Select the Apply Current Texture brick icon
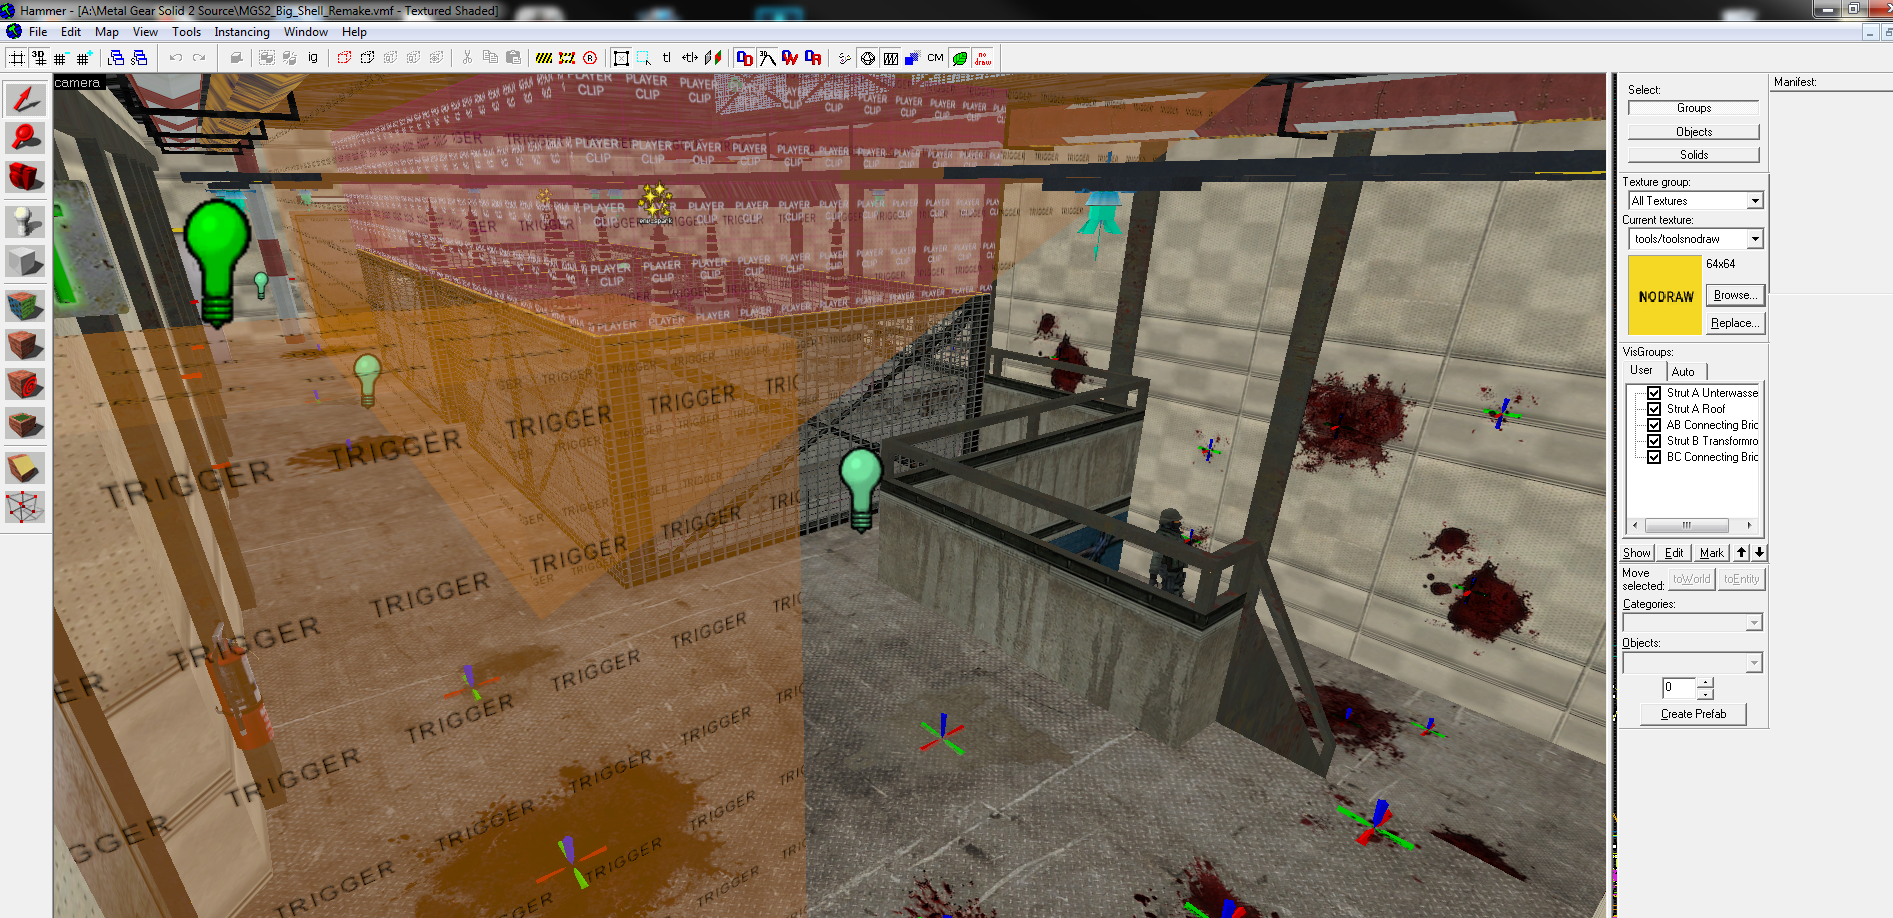Image resolution: width=1893 pixels, height=918 pixels. [25, 345]
